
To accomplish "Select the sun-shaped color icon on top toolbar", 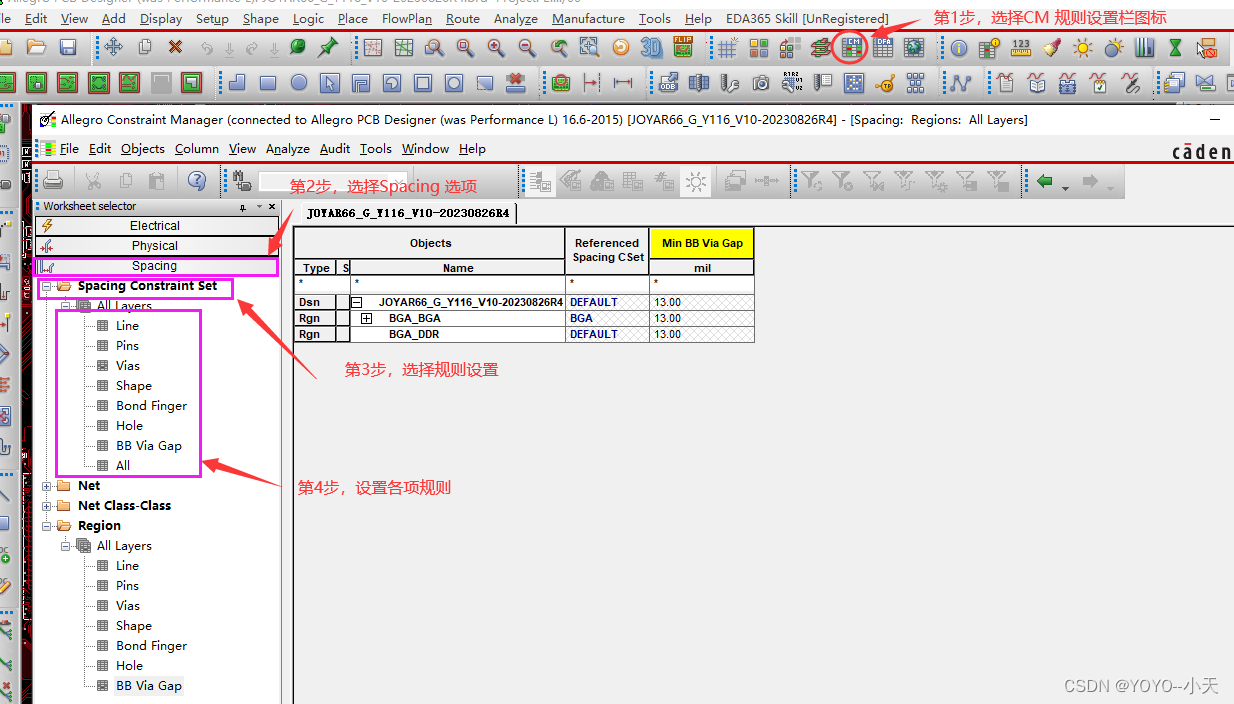I will point(1083,47).
